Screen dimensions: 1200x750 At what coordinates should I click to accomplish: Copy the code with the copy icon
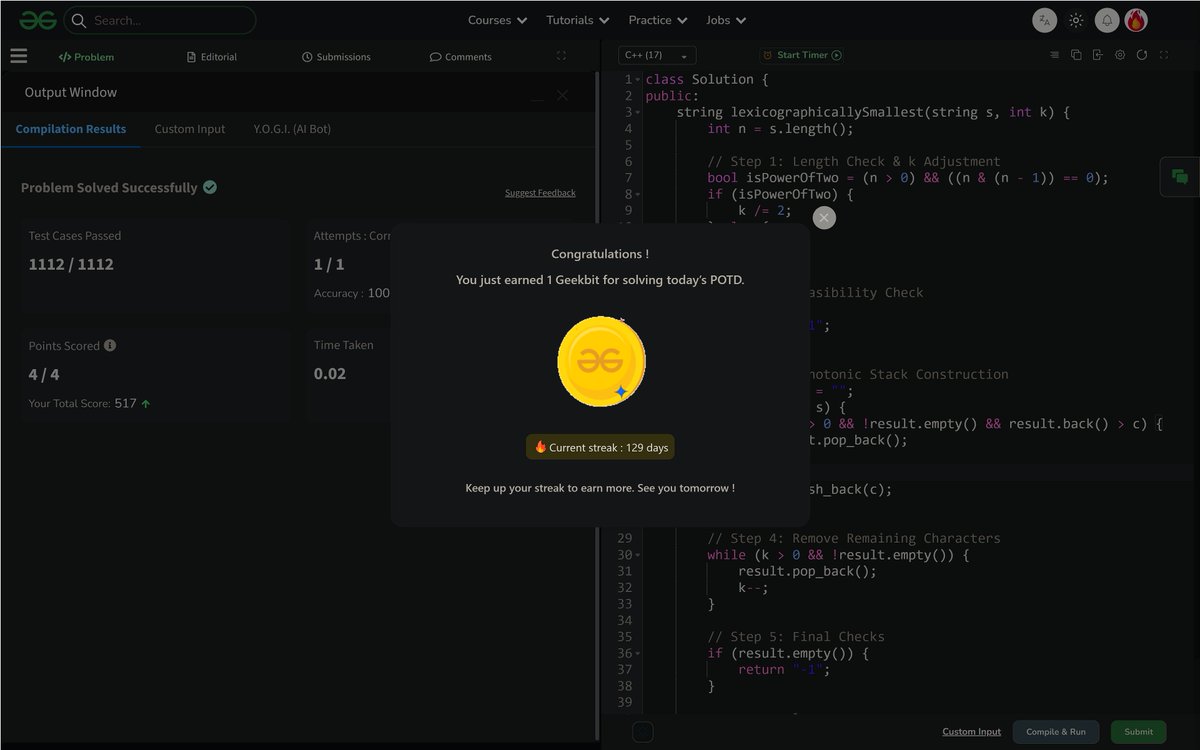(x=1076, y=55)
